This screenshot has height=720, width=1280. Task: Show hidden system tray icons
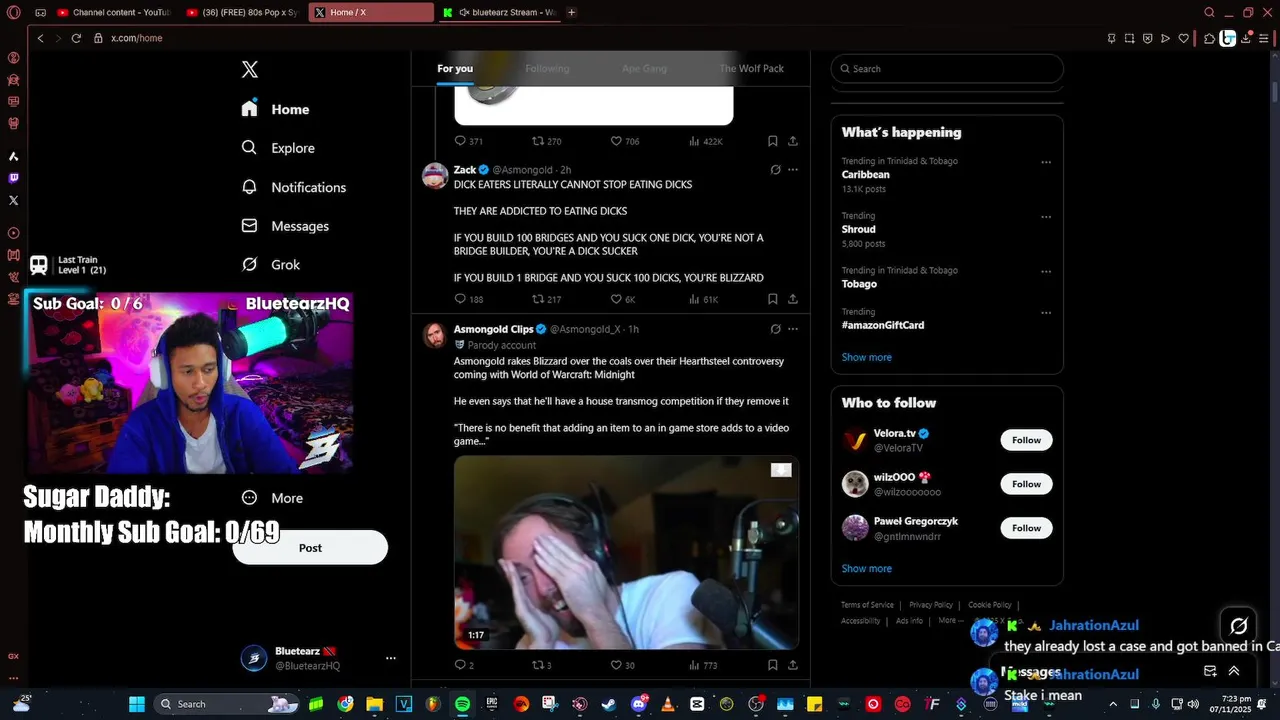[1113, 704]
